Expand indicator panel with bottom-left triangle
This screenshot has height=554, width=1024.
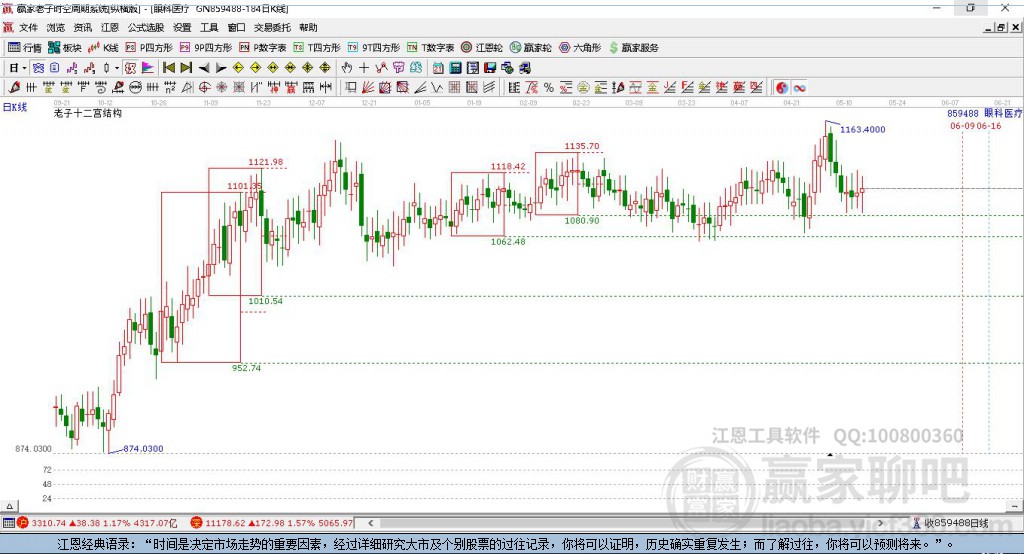[x=9, y=506]
